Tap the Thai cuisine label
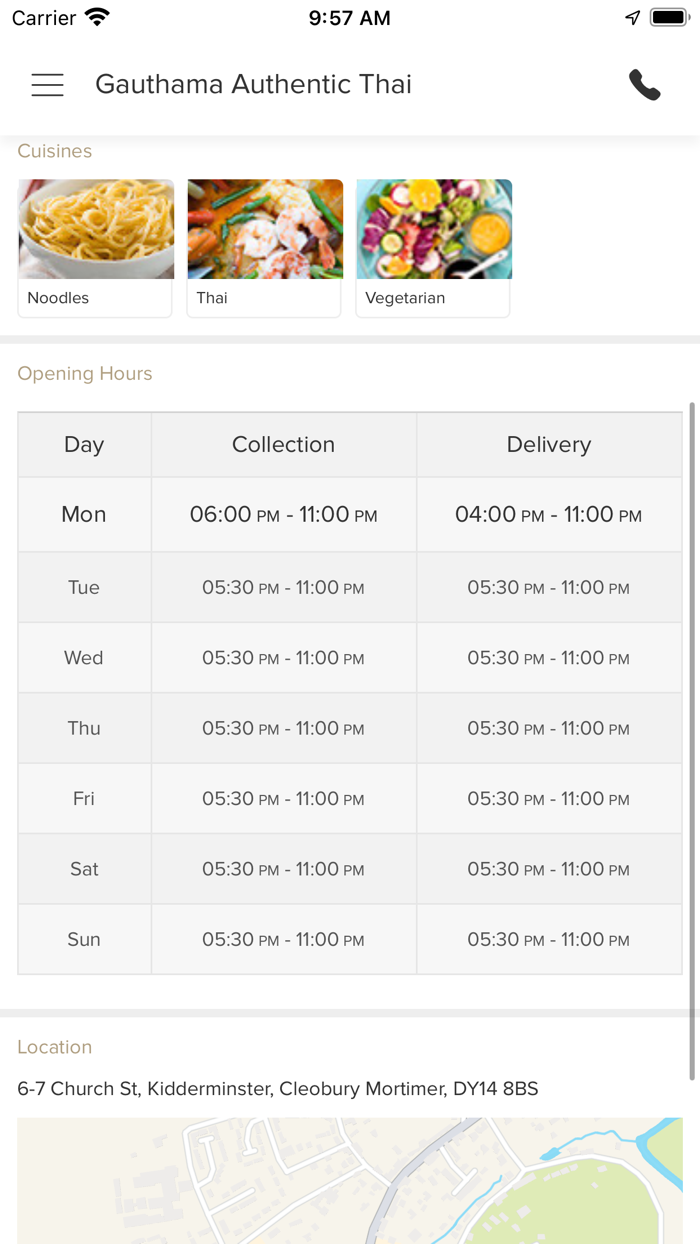 pyautogui.click(x=212, y=298)
